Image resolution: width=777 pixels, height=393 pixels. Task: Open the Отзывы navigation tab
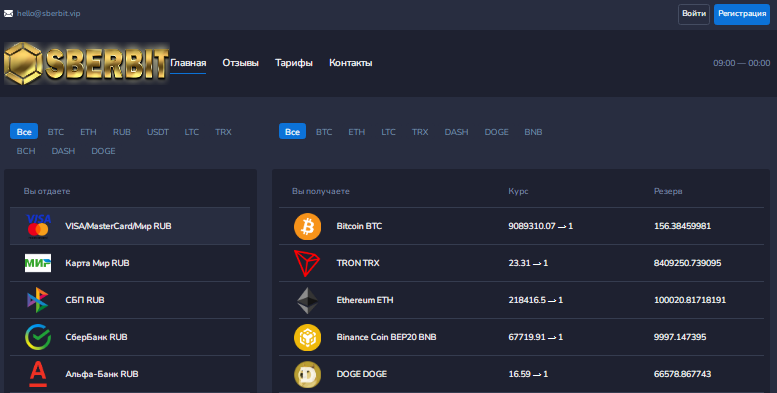pos(240,63)
